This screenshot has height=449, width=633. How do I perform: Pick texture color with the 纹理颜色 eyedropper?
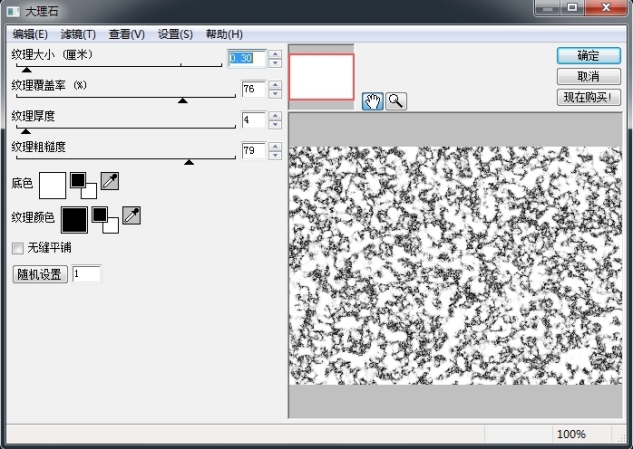(131, 216)
